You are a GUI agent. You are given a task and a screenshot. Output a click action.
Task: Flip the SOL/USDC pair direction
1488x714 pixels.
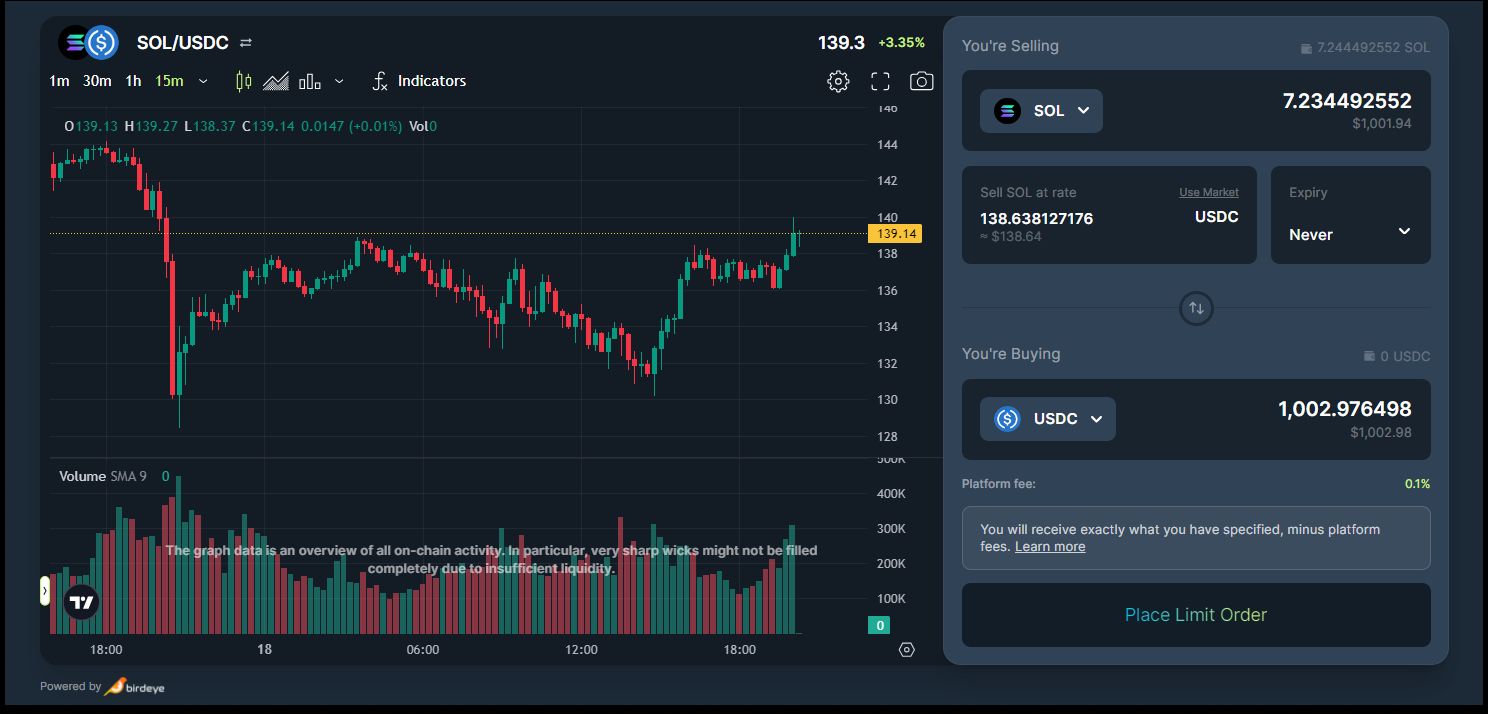246,43
